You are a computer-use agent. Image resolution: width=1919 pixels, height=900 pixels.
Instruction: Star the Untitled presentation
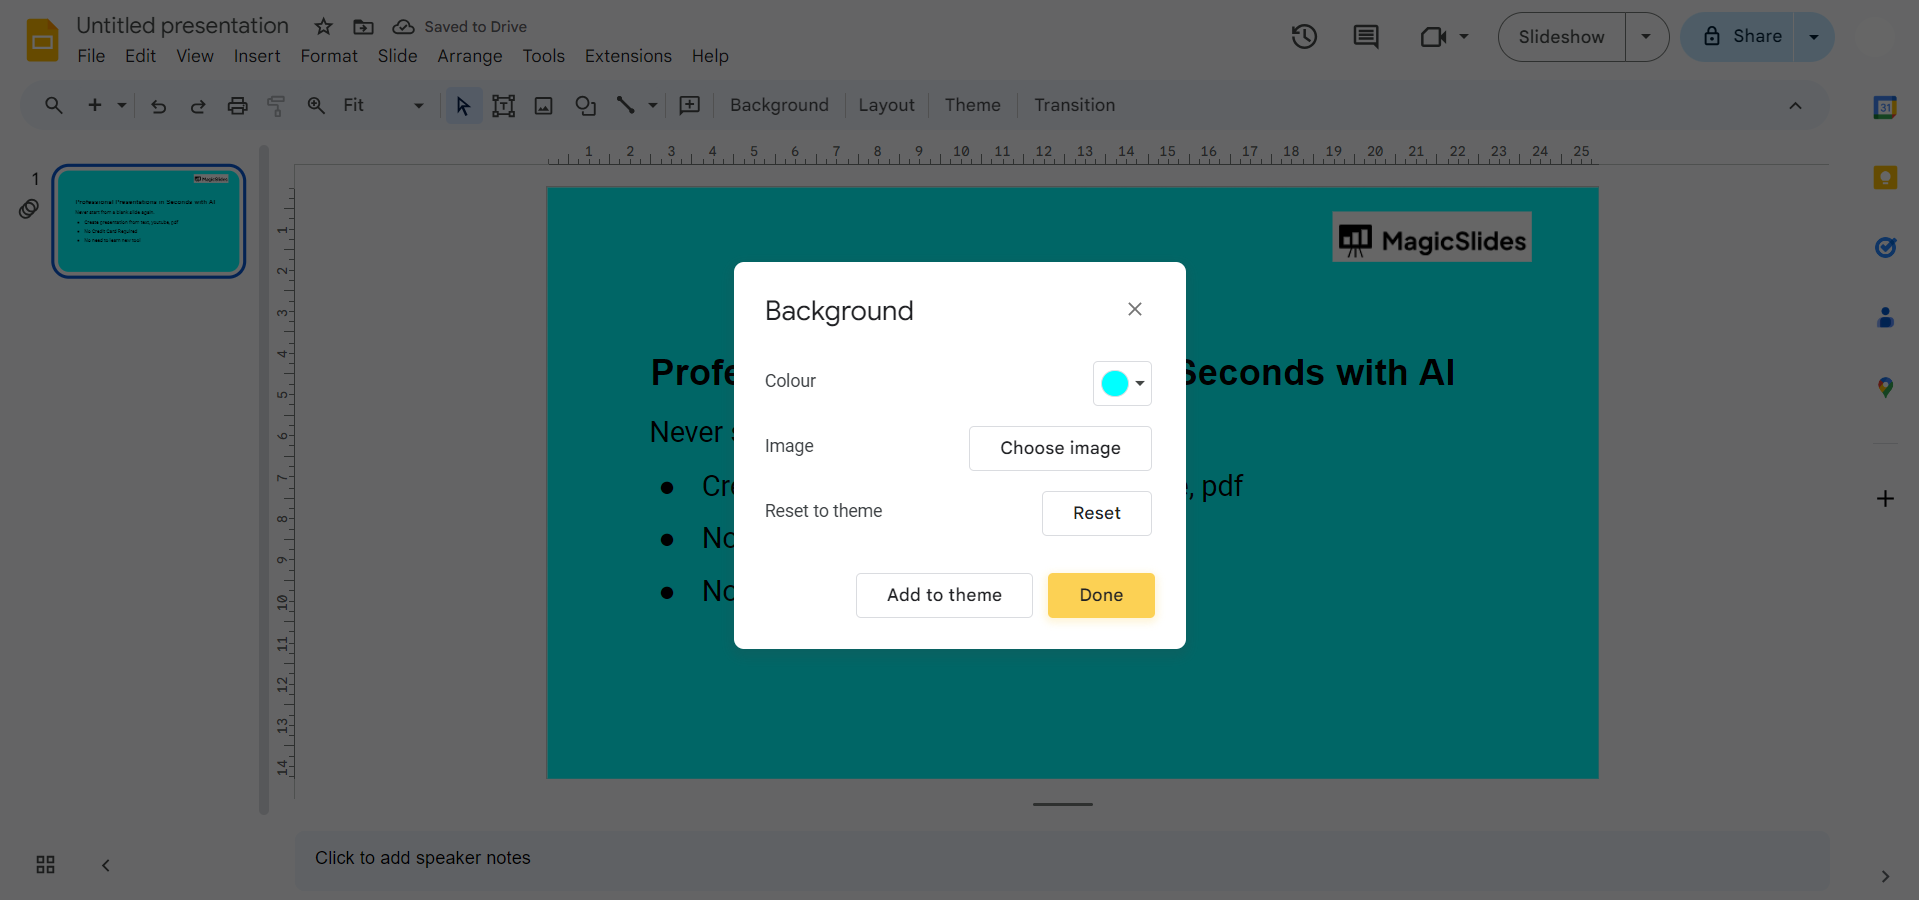click(323, 27)
